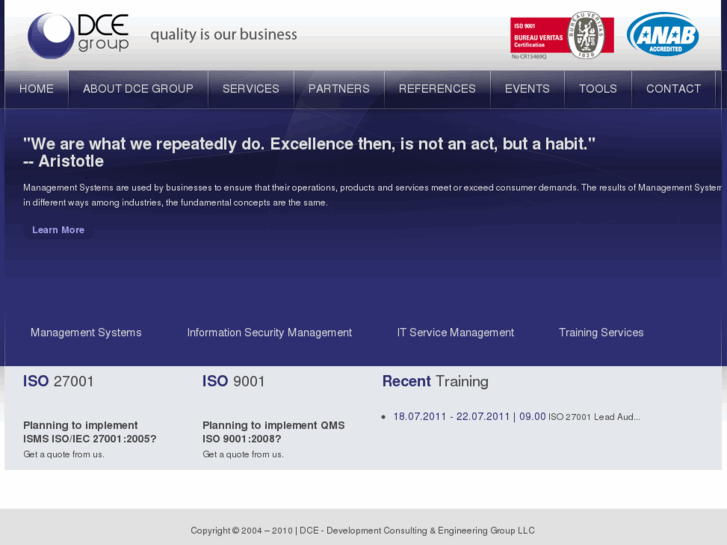Click the Management Systems description paragraph

coord(372,195)
